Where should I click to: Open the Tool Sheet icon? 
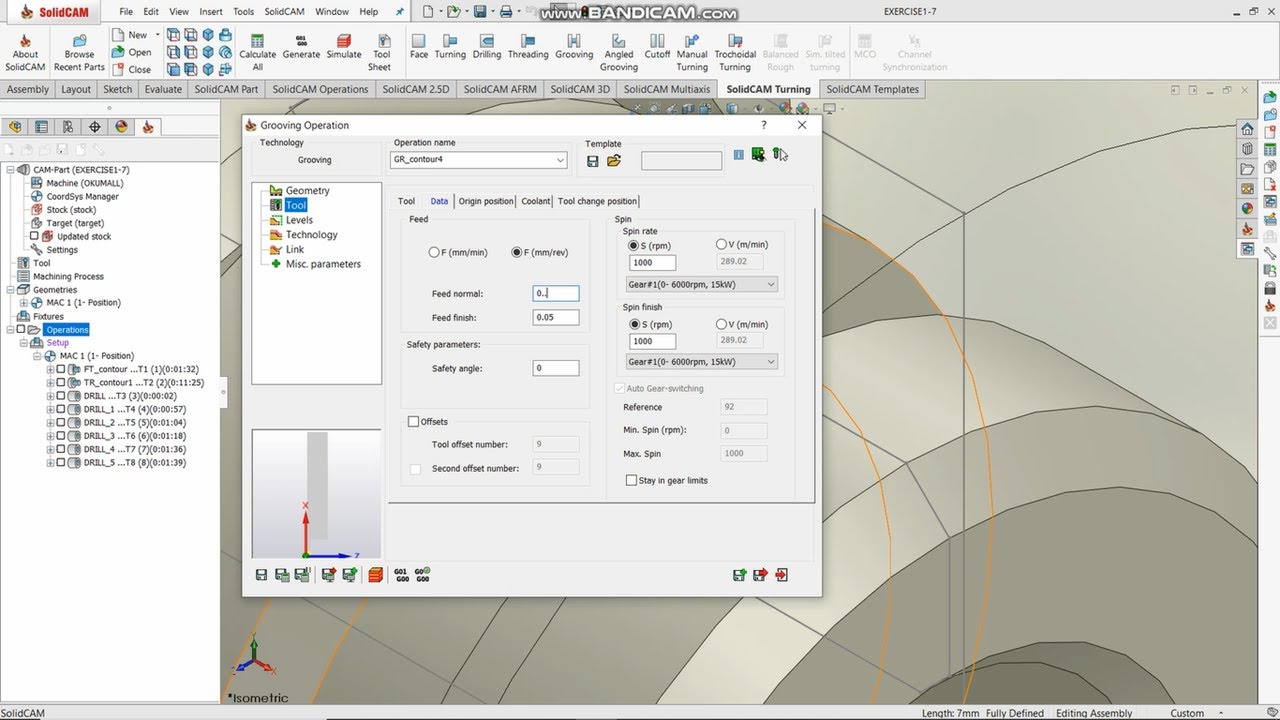380,53
